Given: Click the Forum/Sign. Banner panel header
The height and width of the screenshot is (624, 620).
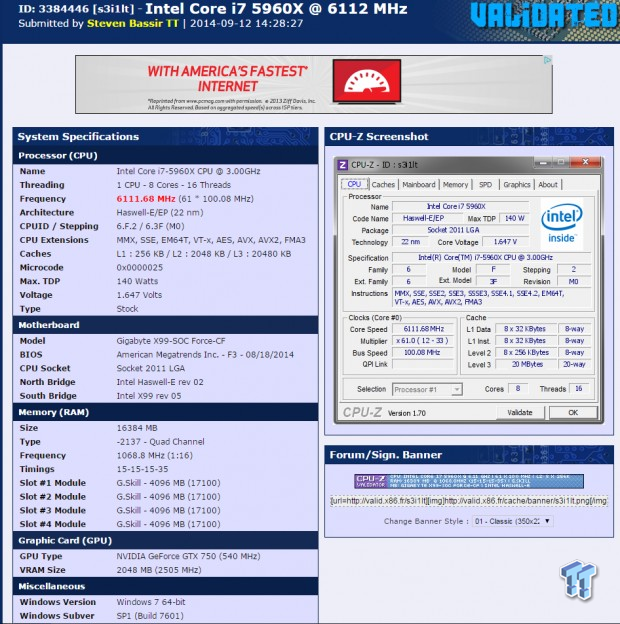Looking at the screenshot, I should coord(469,455).
